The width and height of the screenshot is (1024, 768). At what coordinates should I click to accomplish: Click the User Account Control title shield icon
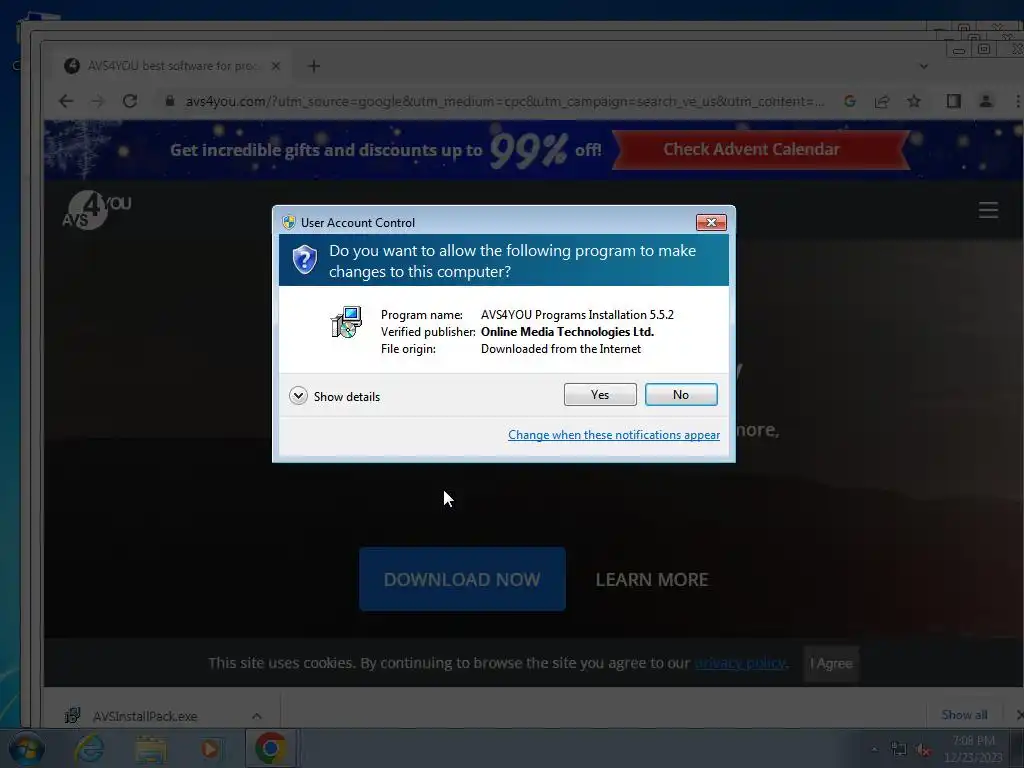289,222
